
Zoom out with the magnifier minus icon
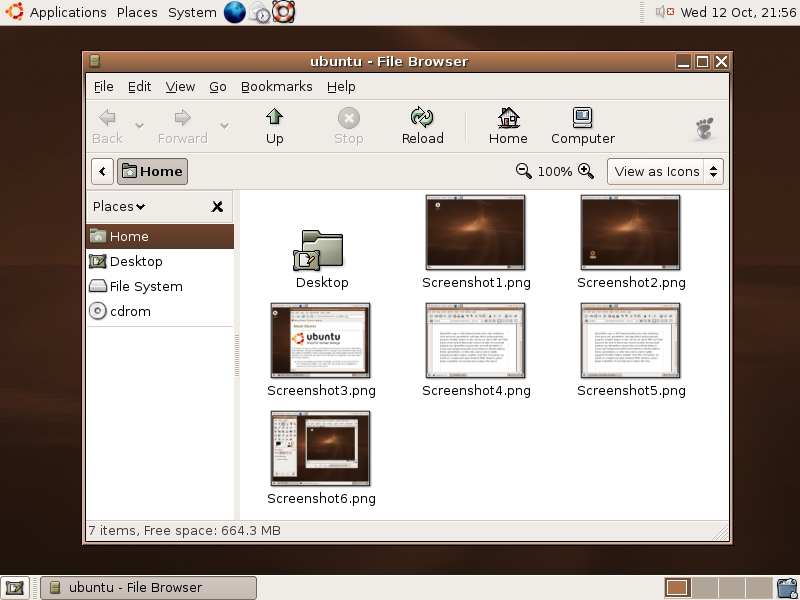point(524,171)
